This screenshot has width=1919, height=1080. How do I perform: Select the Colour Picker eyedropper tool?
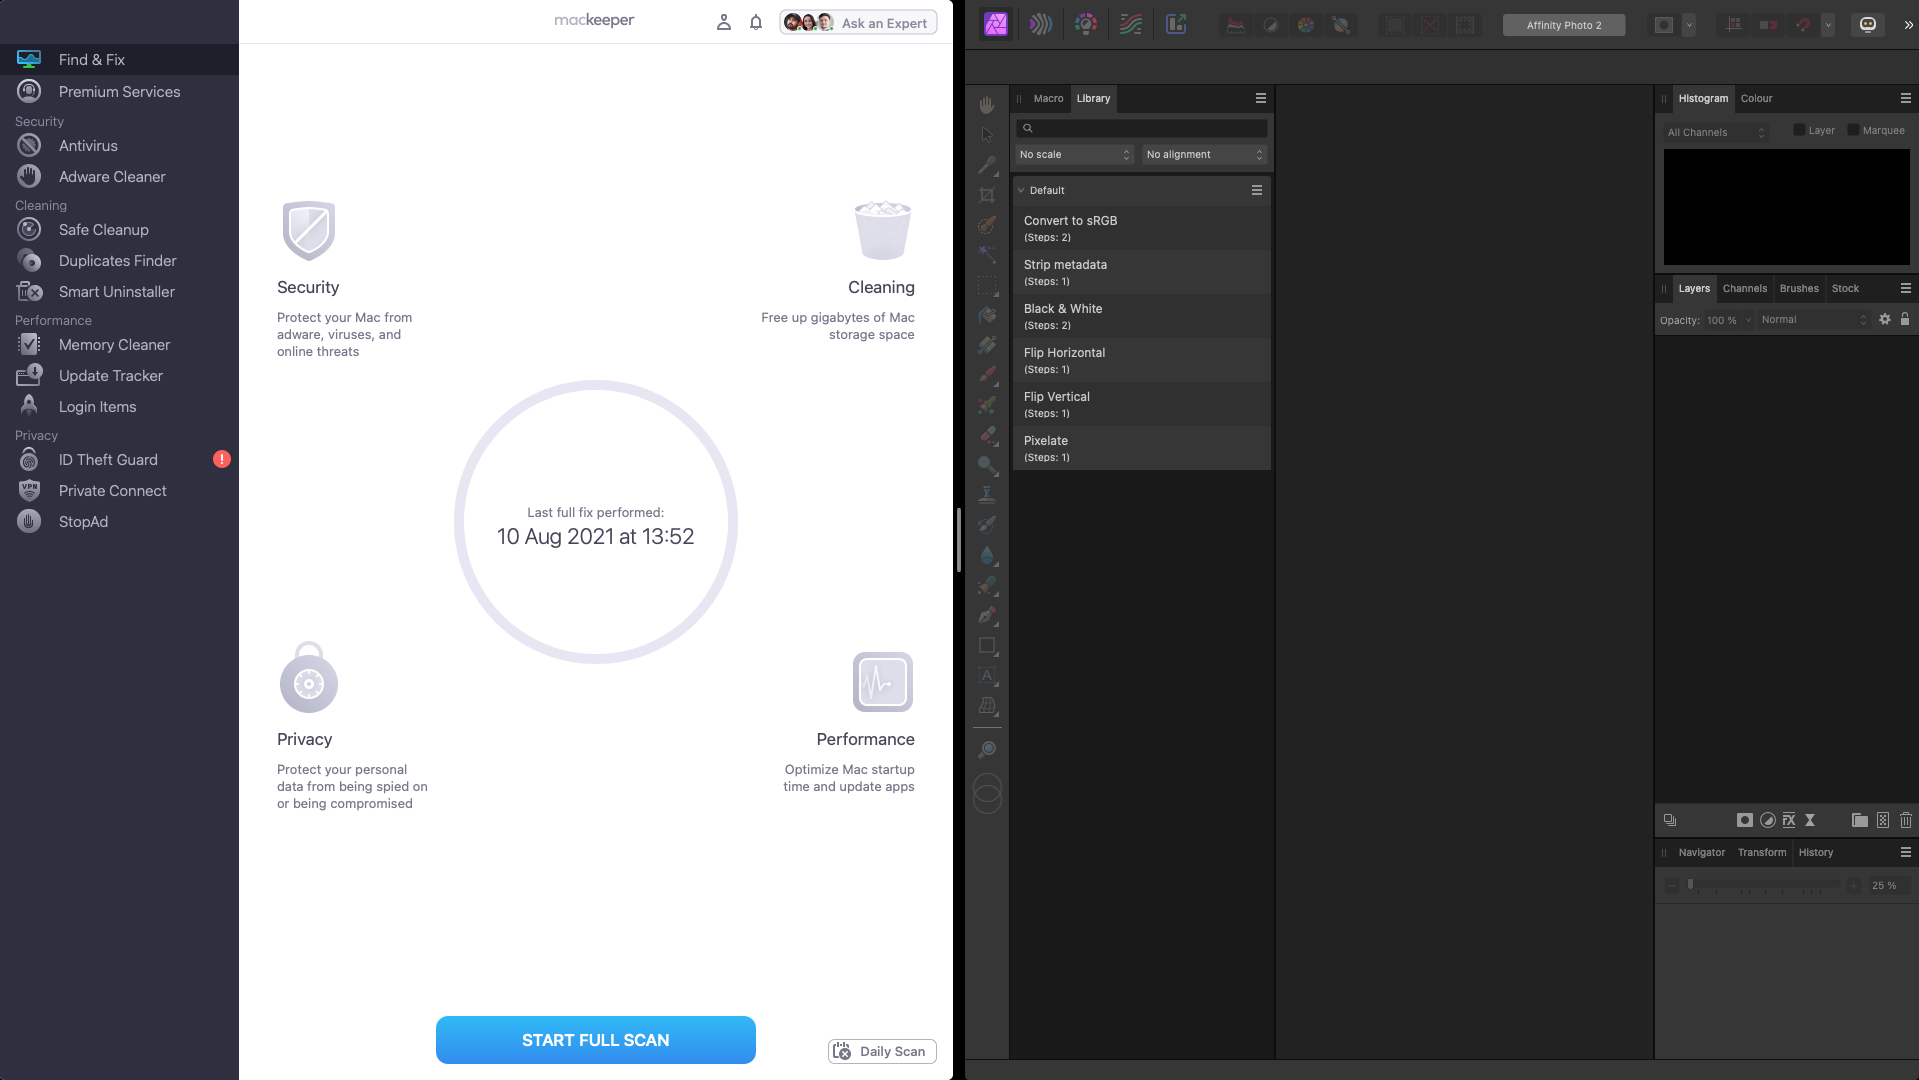tap(987, 165)
